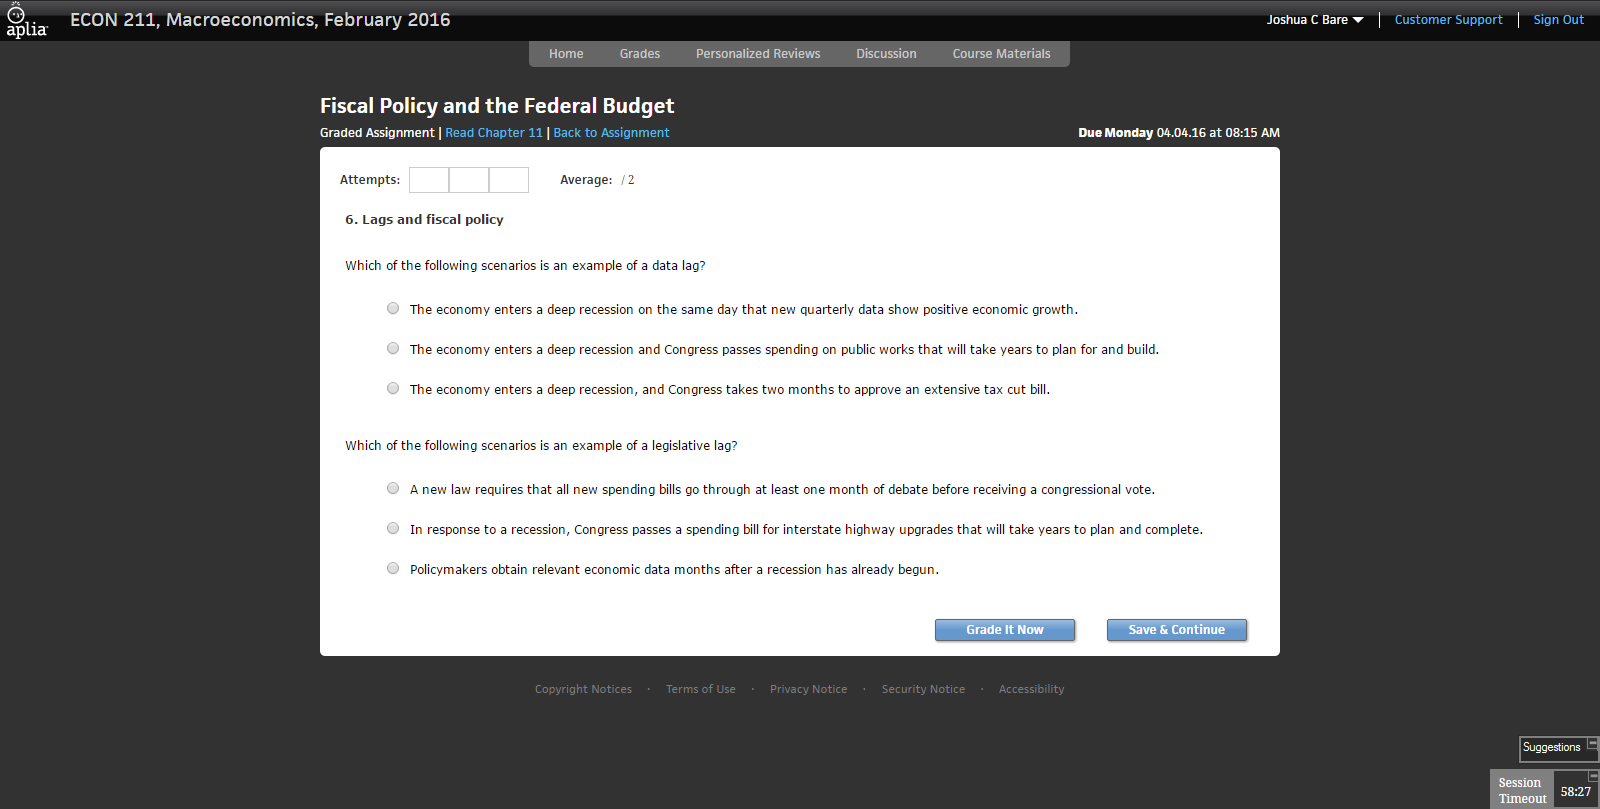The width and height of the screenshot is (1600, 809).
Task: Click the "Average: /2" score text
Action: pos(597,180)
